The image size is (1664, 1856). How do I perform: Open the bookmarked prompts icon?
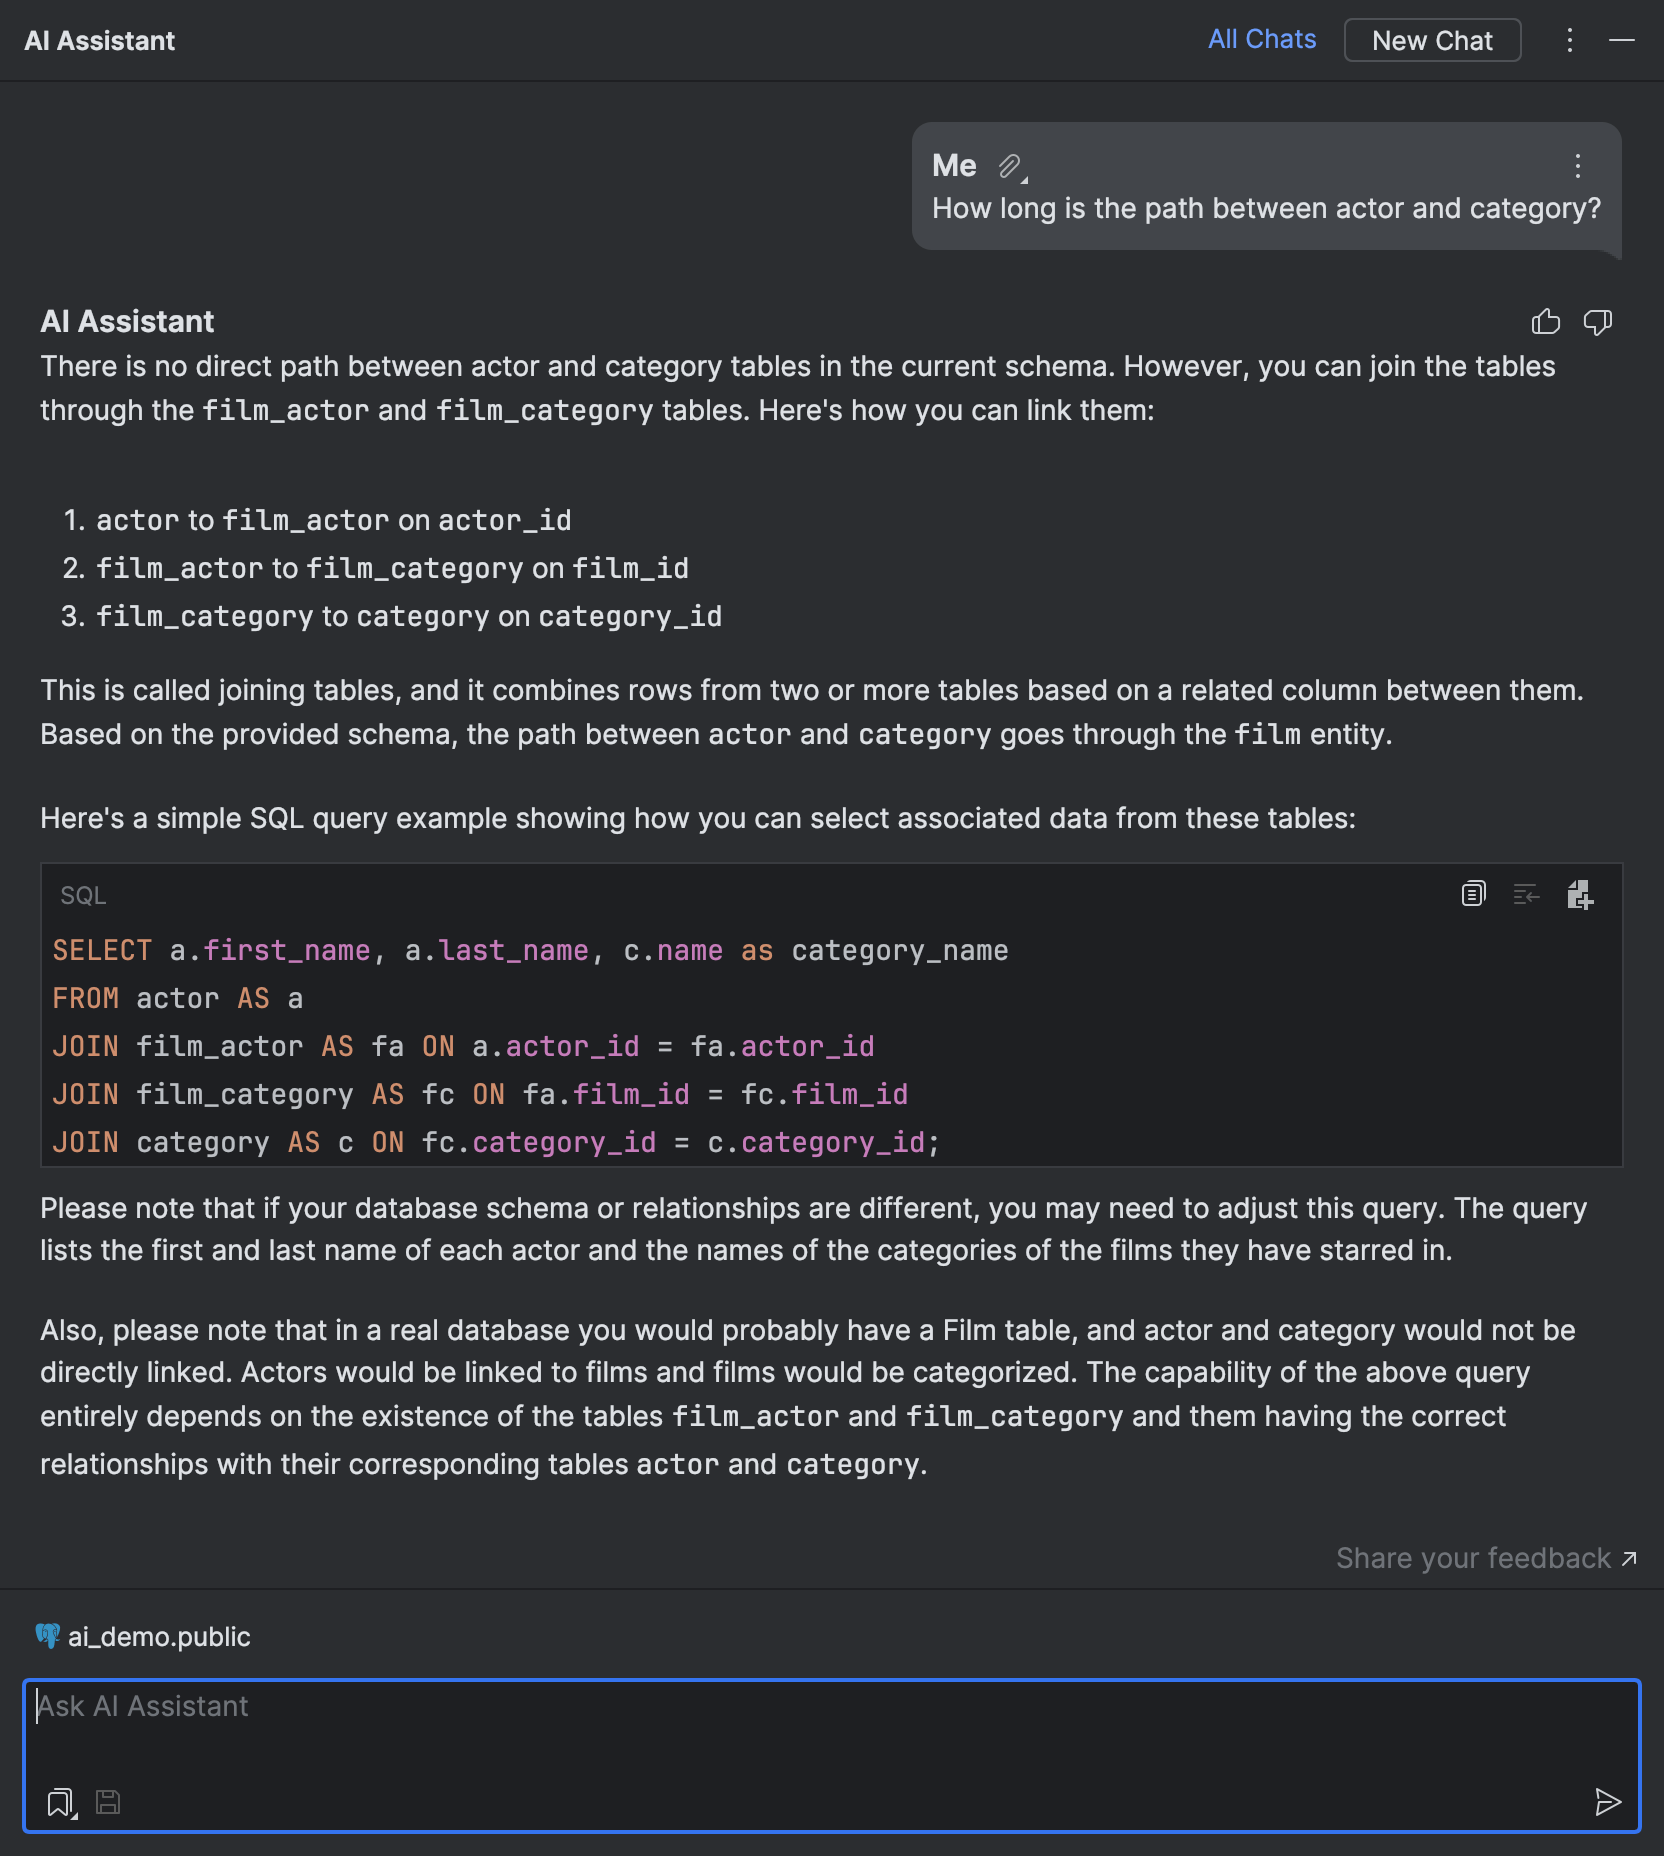pyautogui.click(x=58, y=1800)
